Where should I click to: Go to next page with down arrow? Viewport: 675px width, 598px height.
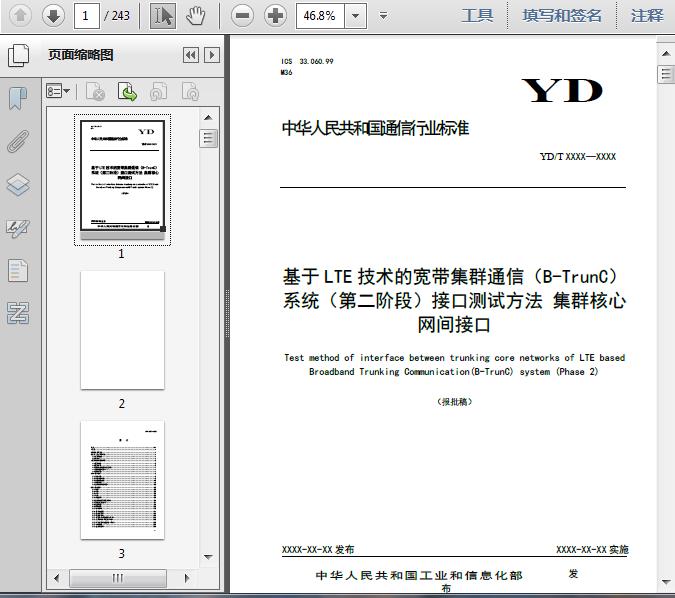pos(53,16)
